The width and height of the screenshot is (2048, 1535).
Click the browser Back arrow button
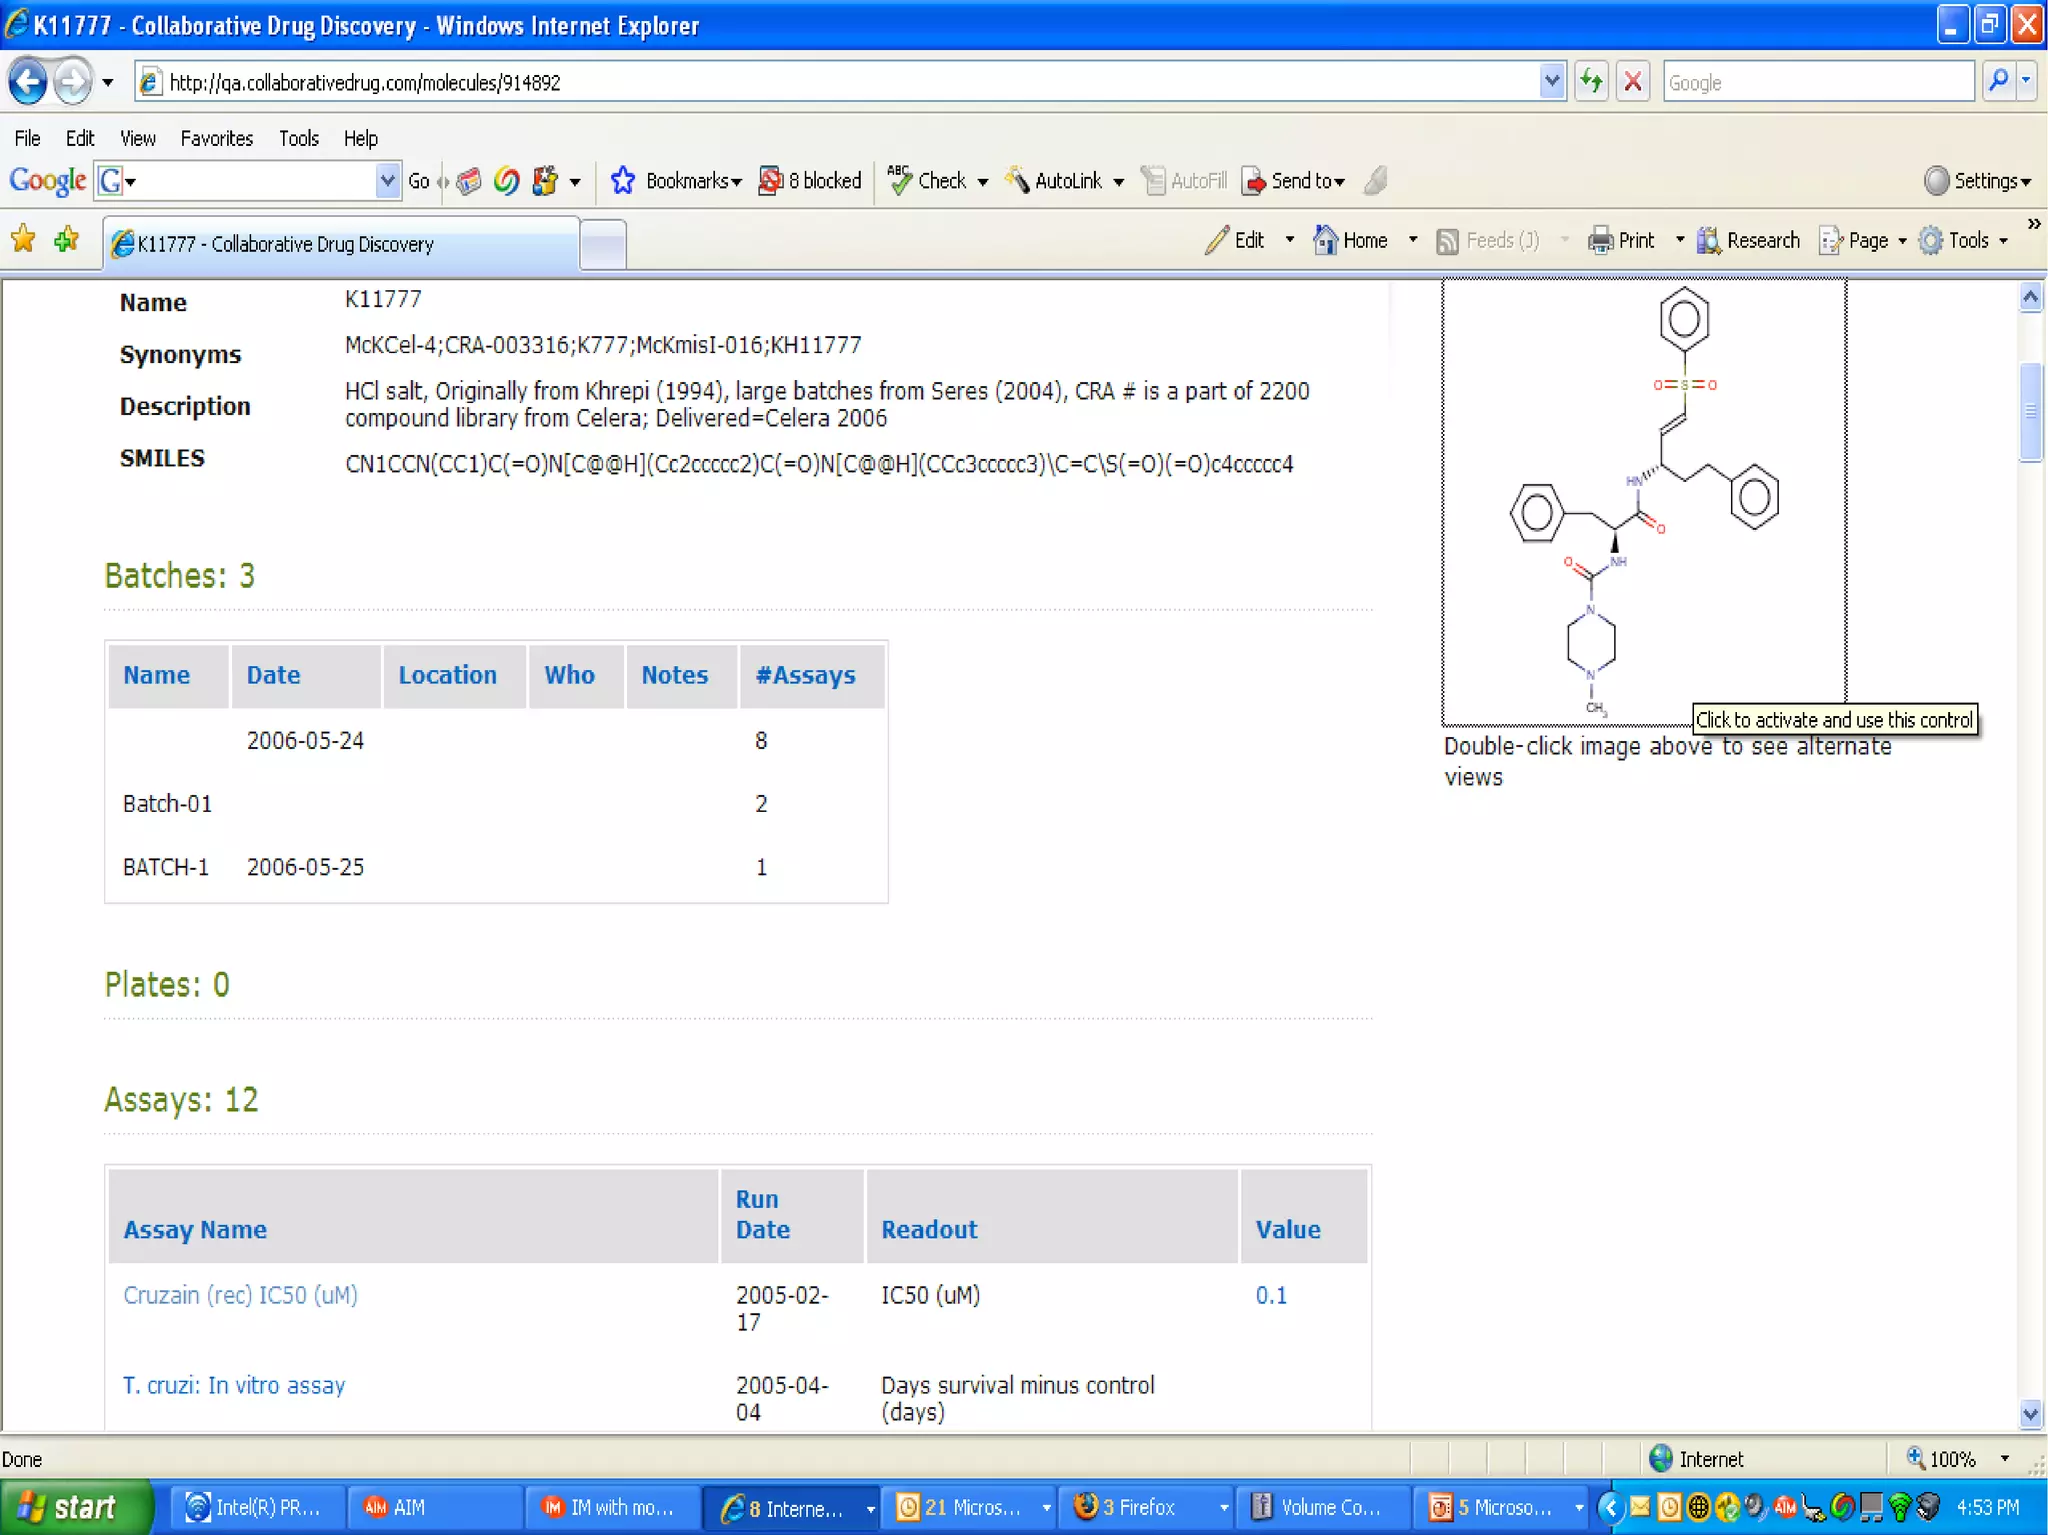click(27, 81)
